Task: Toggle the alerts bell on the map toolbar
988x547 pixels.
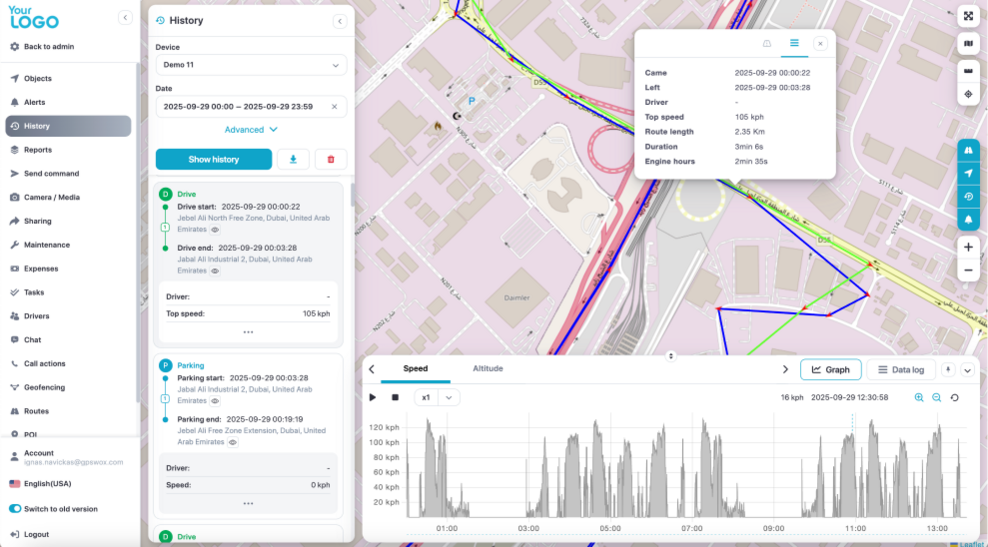Action: (x=968, y=218)
